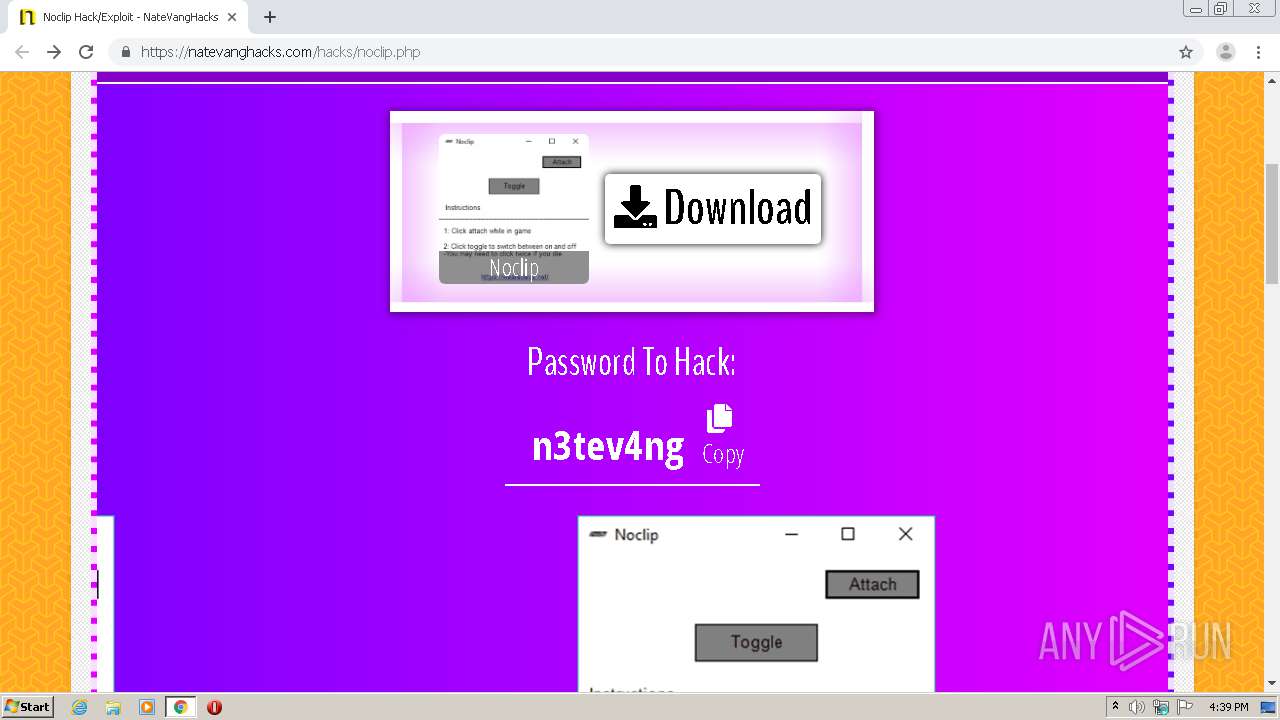Click the big Download button
This screenshot has height=720, width=1280.
[x=713, y=208]
